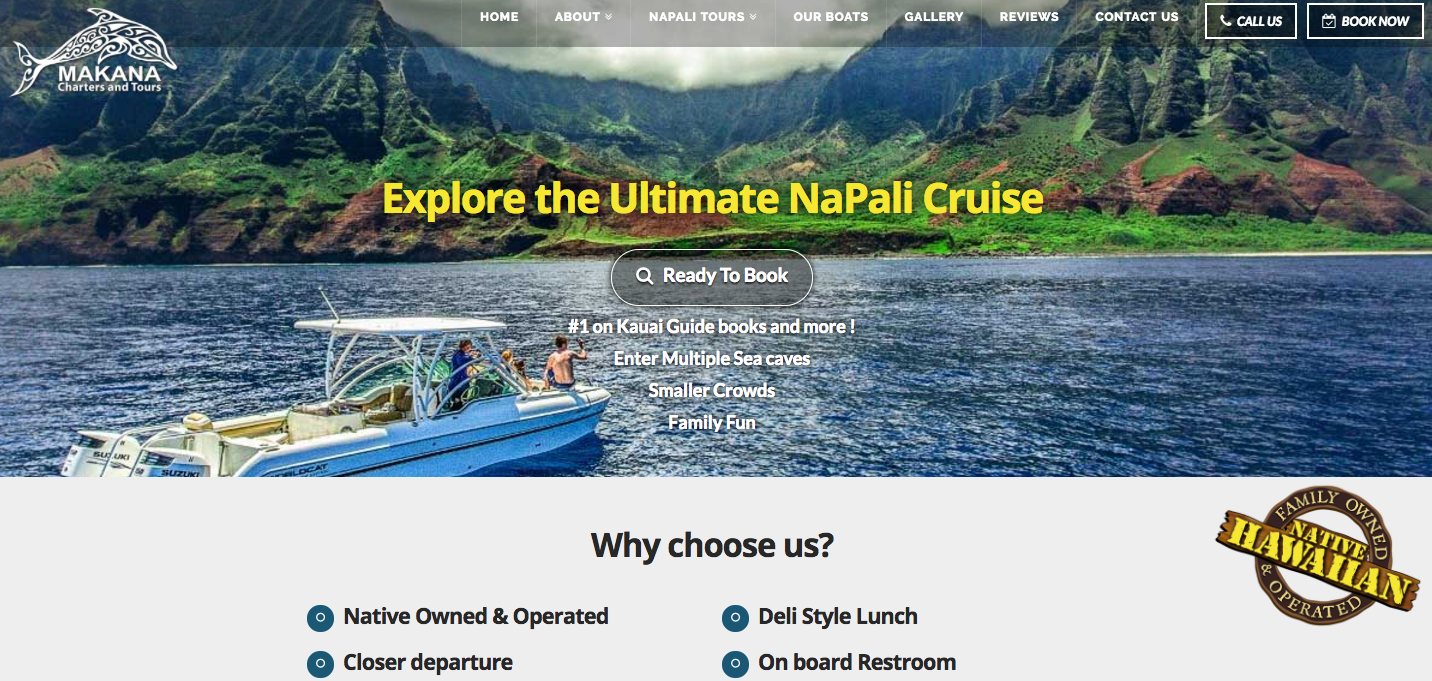1432x681 pixels.
Task: Click bullet icon beside Closer departure
Action: [x=320, y=664]
